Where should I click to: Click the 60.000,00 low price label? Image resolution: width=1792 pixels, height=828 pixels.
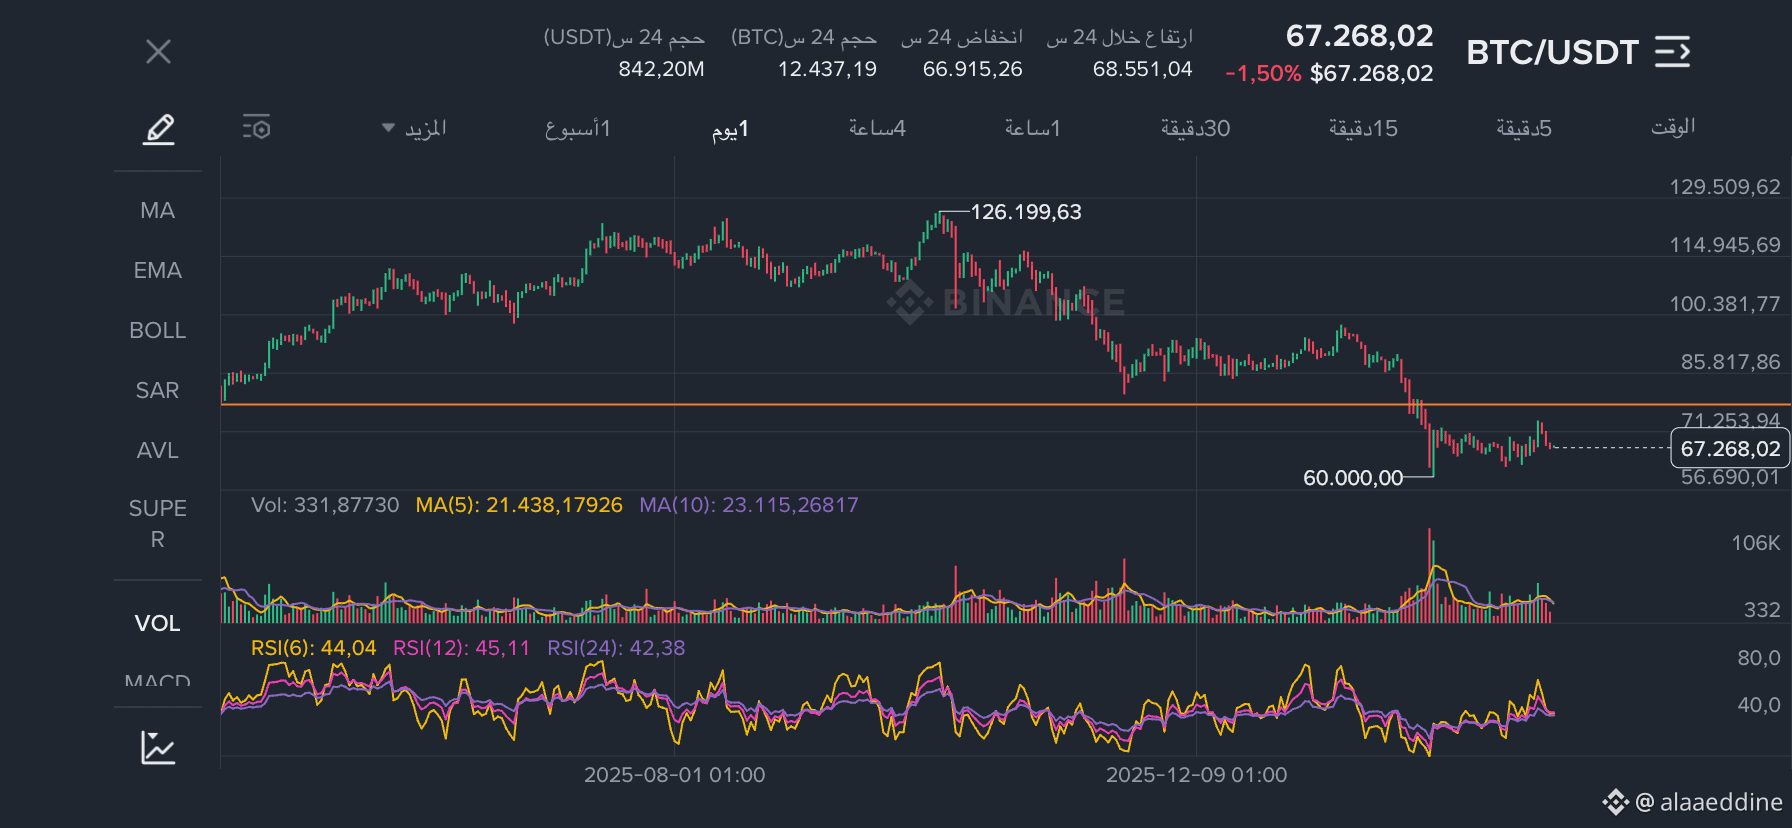point(1353,478)
